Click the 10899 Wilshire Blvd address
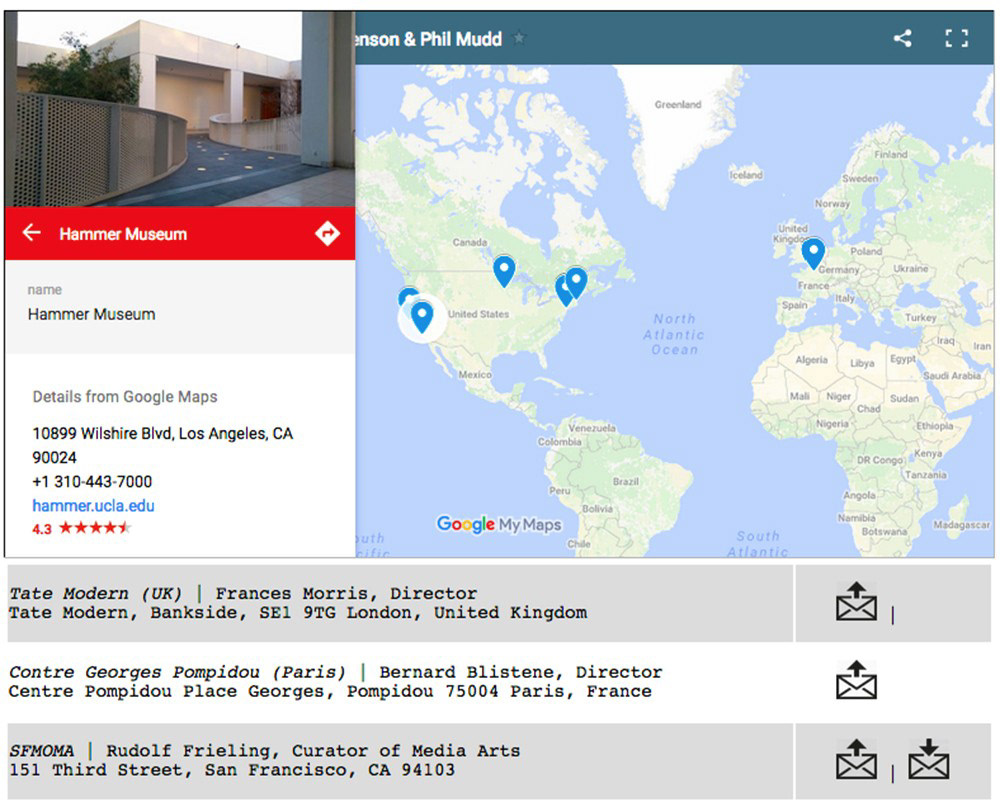 pos(163,445)
